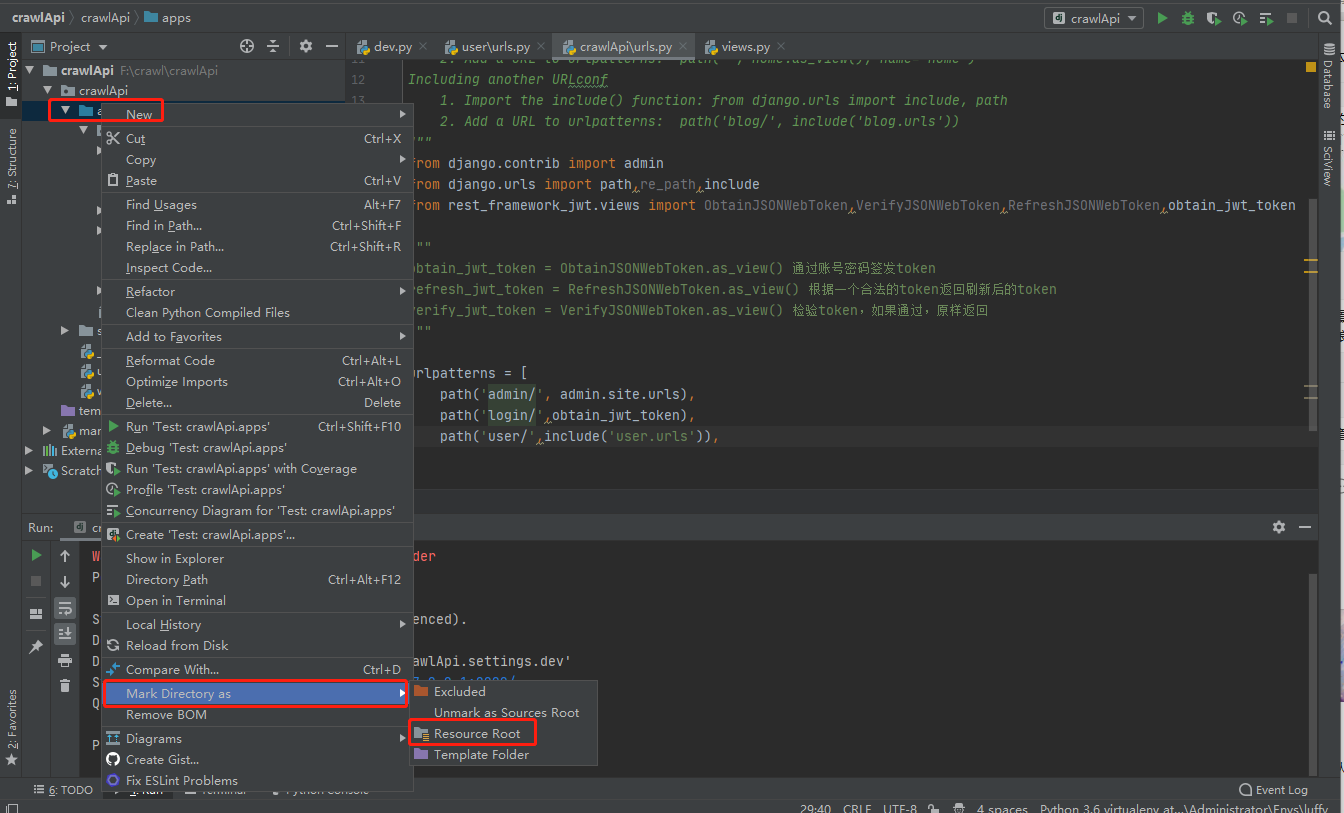Switch to dev.py editor tab
The image size is (1344, 813).
[x=393, y=47]
